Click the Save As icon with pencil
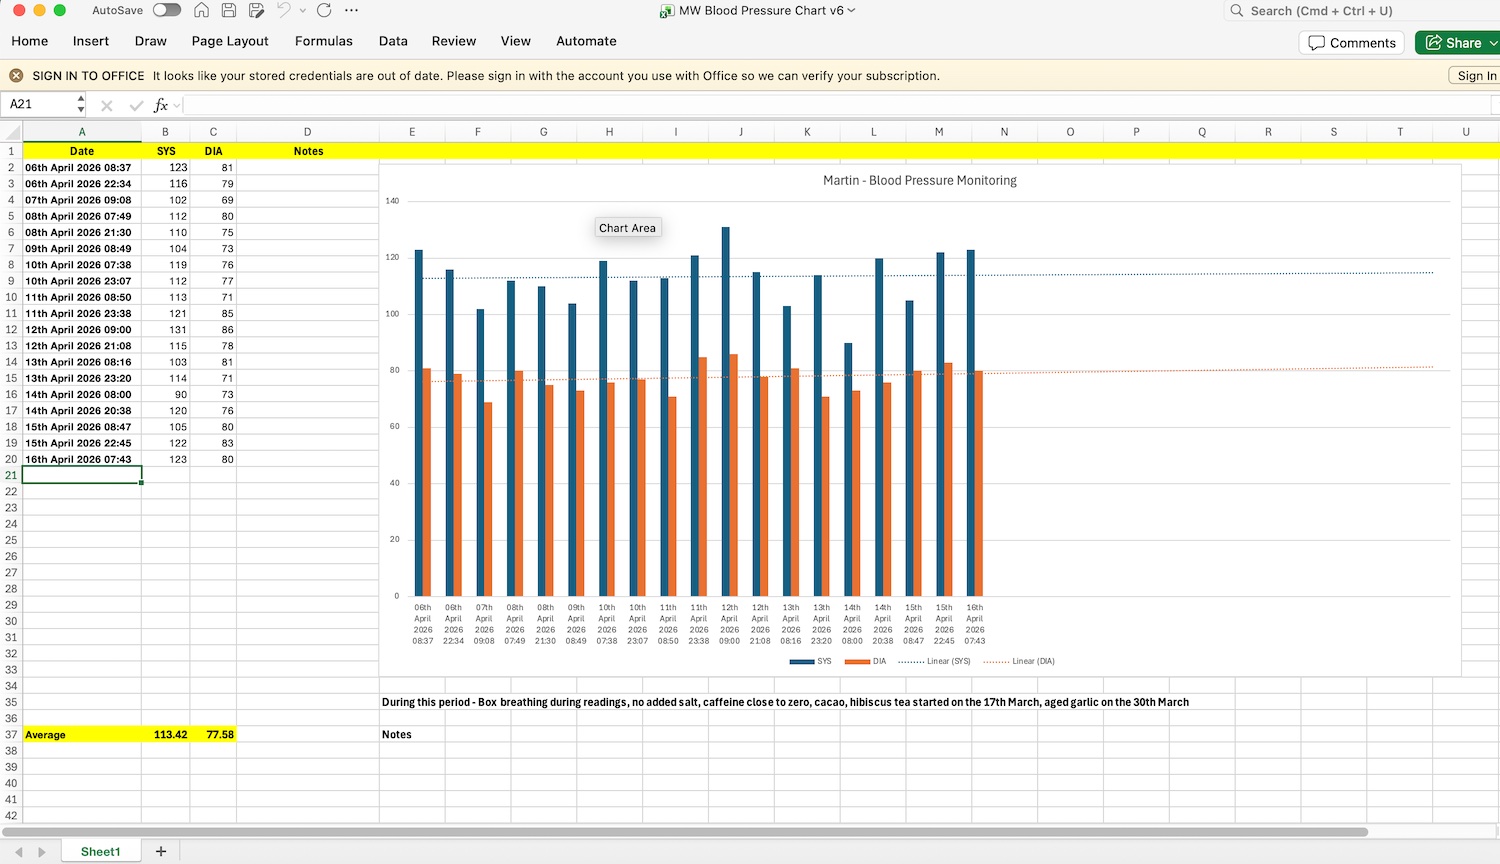The width and height of the screenshot is (1500, 864). [257, 11]
